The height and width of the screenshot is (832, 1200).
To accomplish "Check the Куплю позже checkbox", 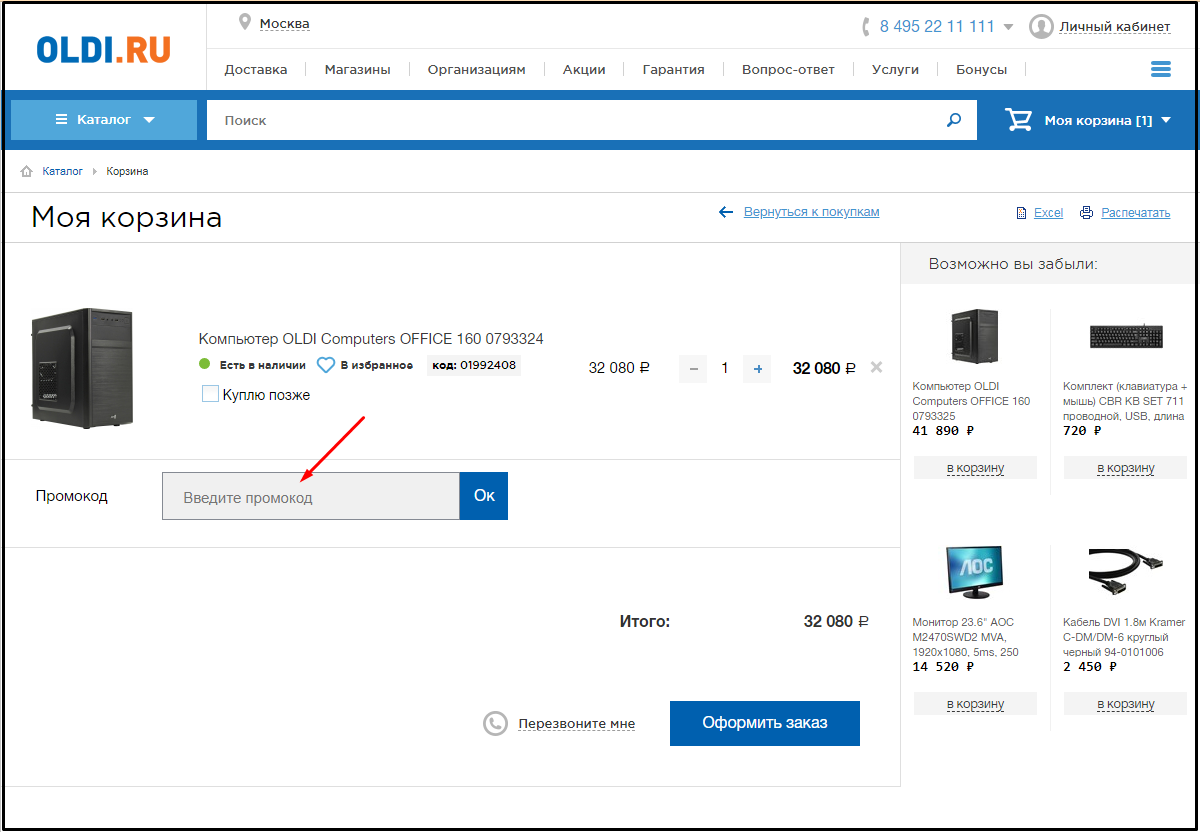I will (x=210, y=394).
